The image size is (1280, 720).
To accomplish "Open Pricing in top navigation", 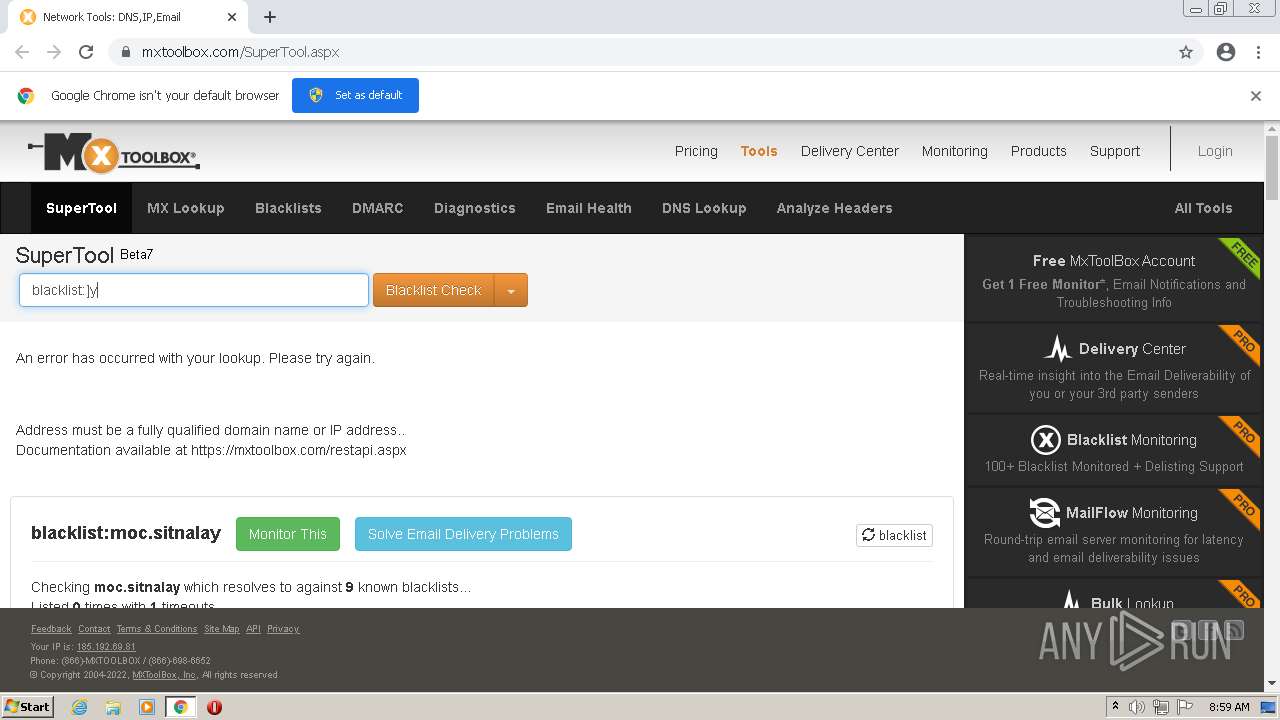I will tap(696, 151).
